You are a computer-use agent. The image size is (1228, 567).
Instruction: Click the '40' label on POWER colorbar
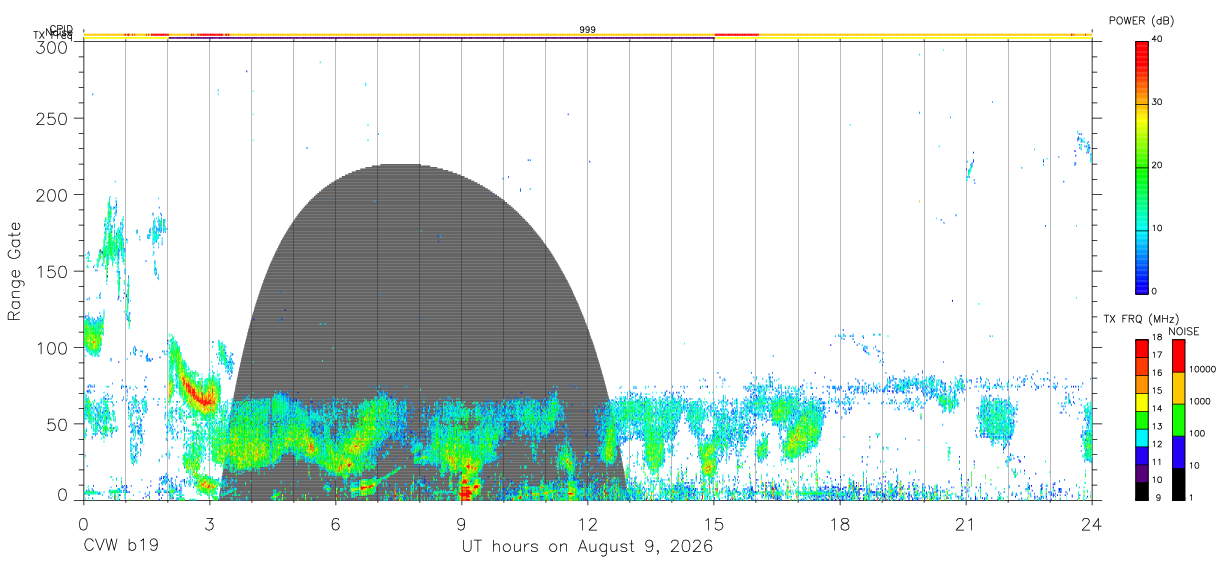click(1158, 39)
